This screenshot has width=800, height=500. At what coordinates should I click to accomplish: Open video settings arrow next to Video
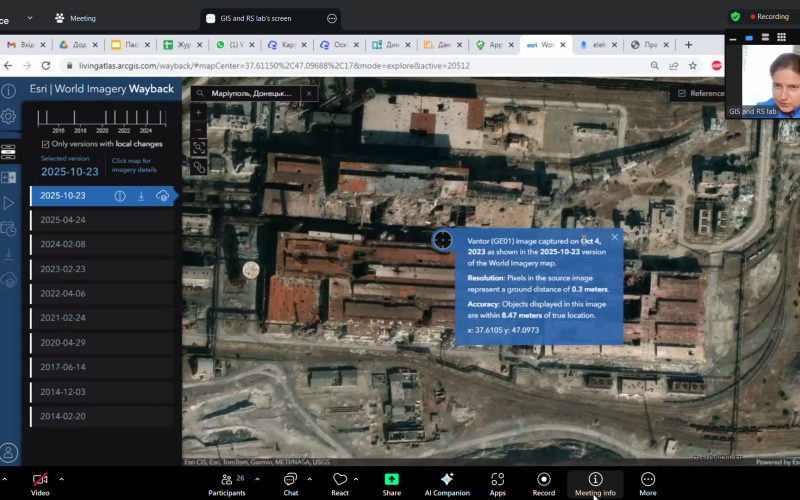(59, 479)
